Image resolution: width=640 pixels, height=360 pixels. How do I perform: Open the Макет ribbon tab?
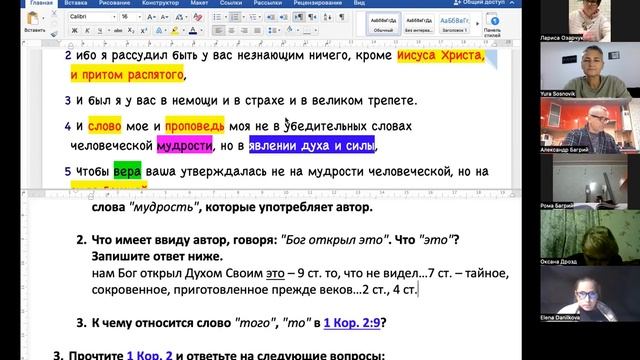(x=199, y=3)
